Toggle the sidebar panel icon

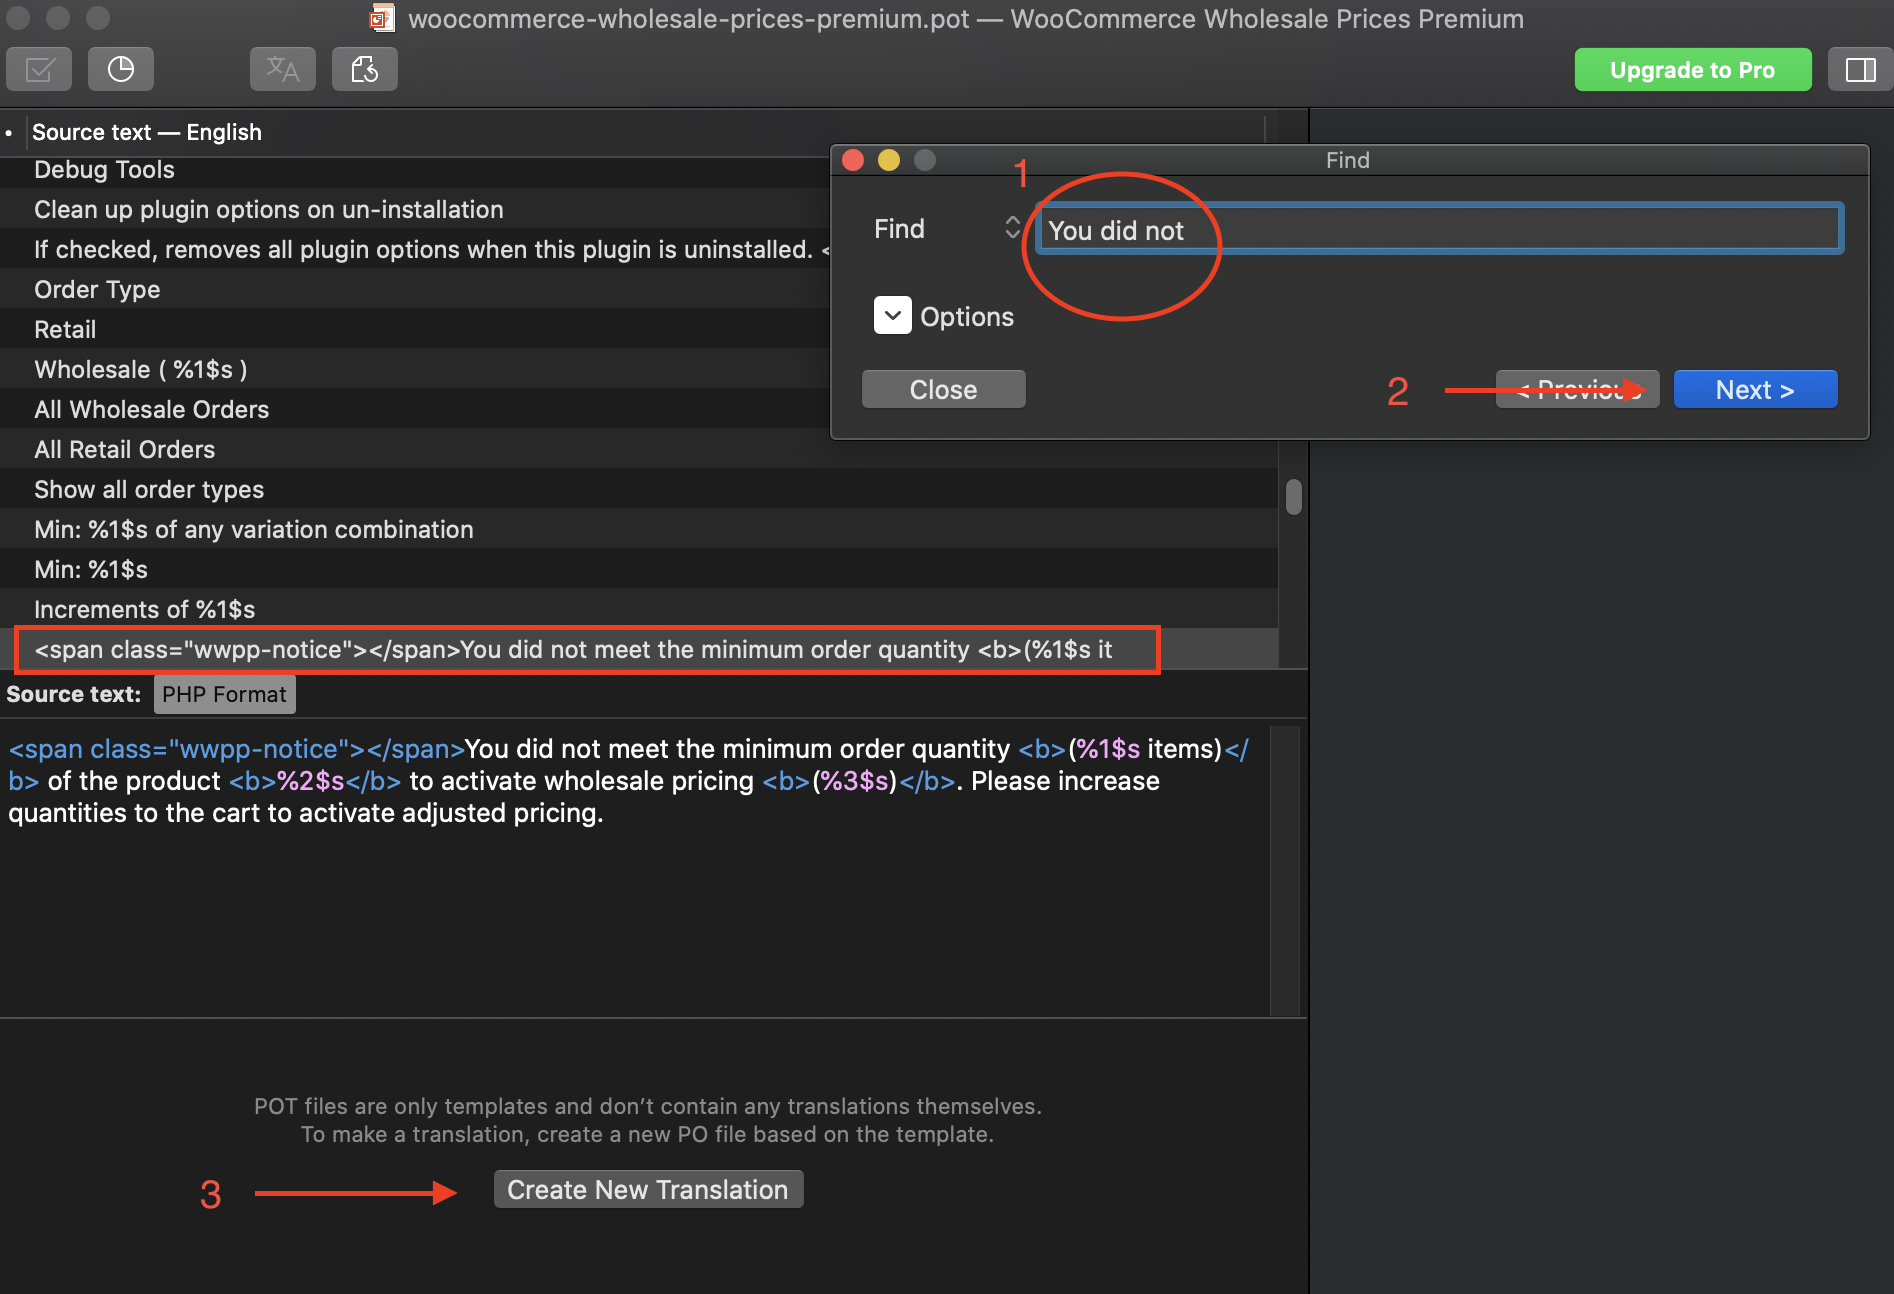pos(1859,70)
